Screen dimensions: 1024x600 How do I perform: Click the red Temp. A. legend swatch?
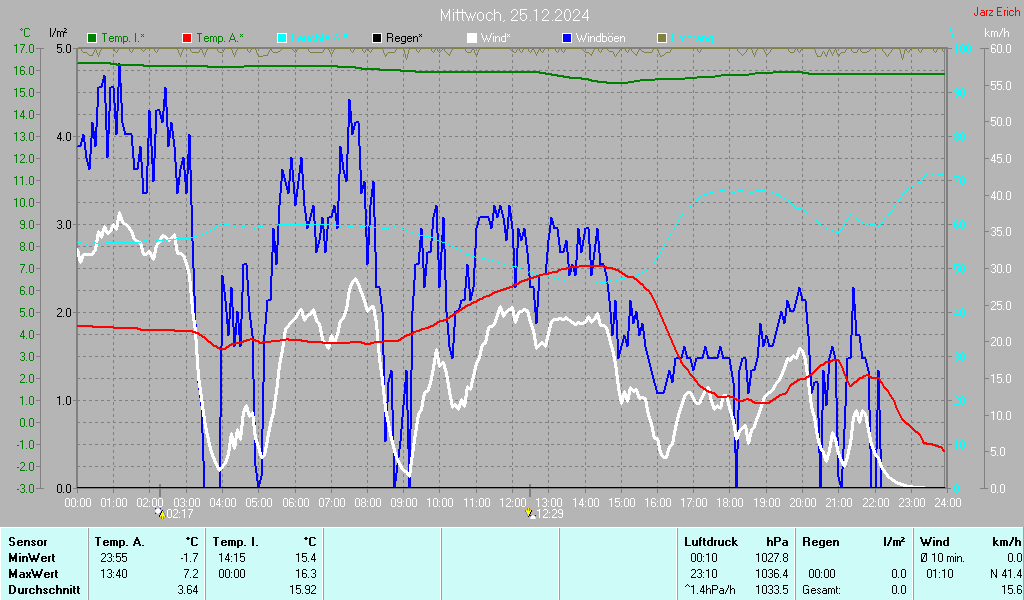coord(187,38)
